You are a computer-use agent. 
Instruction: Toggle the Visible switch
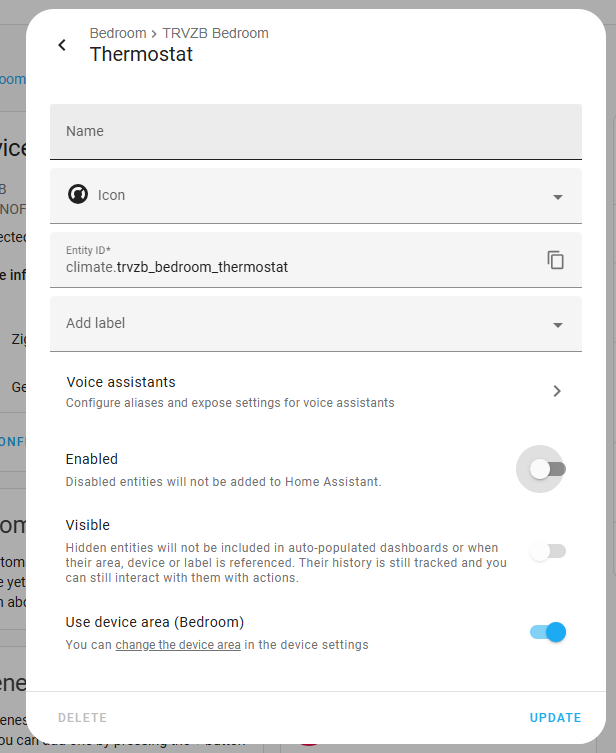(548, 551)
